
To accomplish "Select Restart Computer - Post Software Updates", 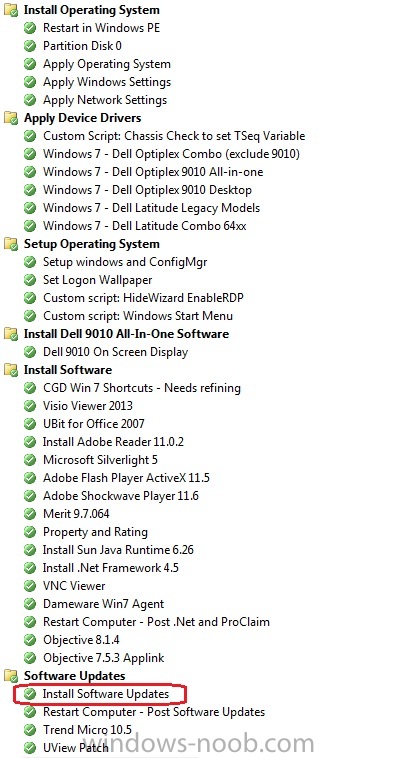I will pos(154,712).
